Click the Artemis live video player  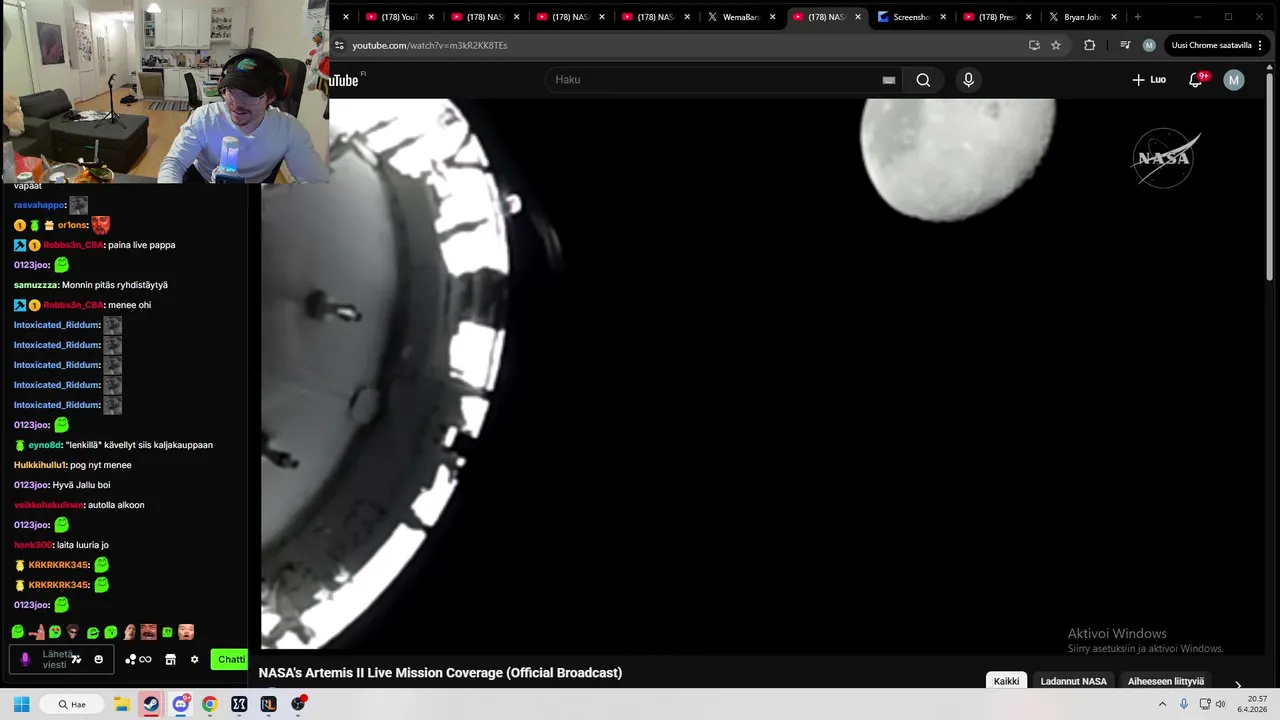click(x=762, y=375)
